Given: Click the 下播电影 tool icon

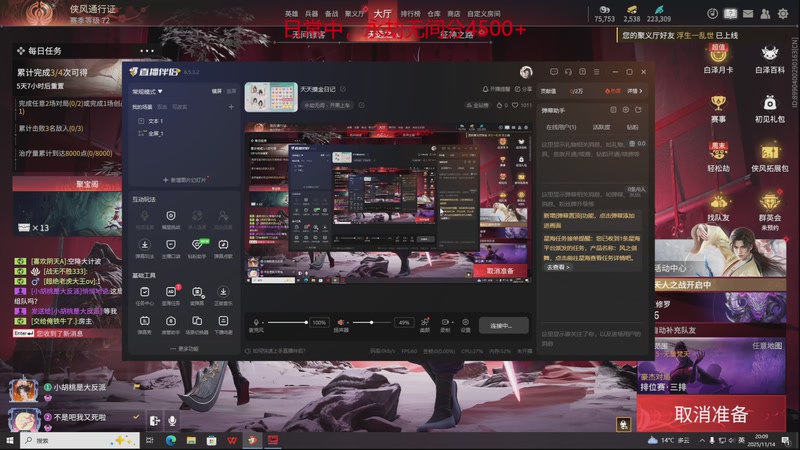Looking at the screenshot, I should (223, 324).
